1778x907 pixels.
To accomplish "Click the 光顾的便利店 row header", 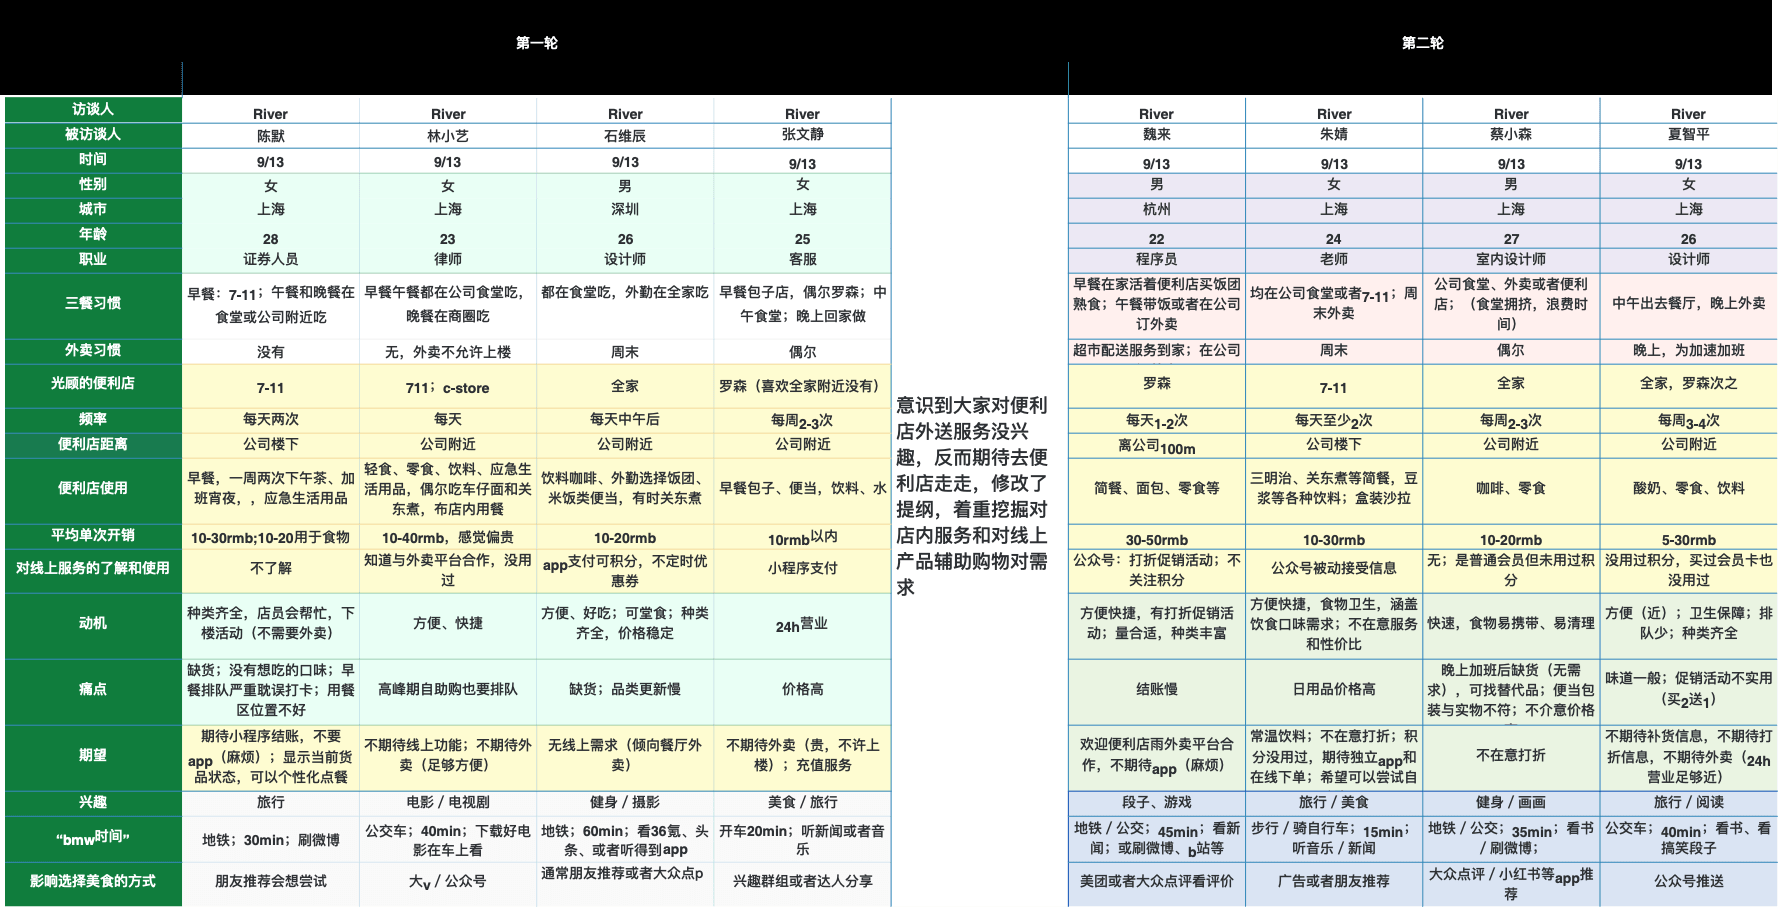I will point(93,384).
